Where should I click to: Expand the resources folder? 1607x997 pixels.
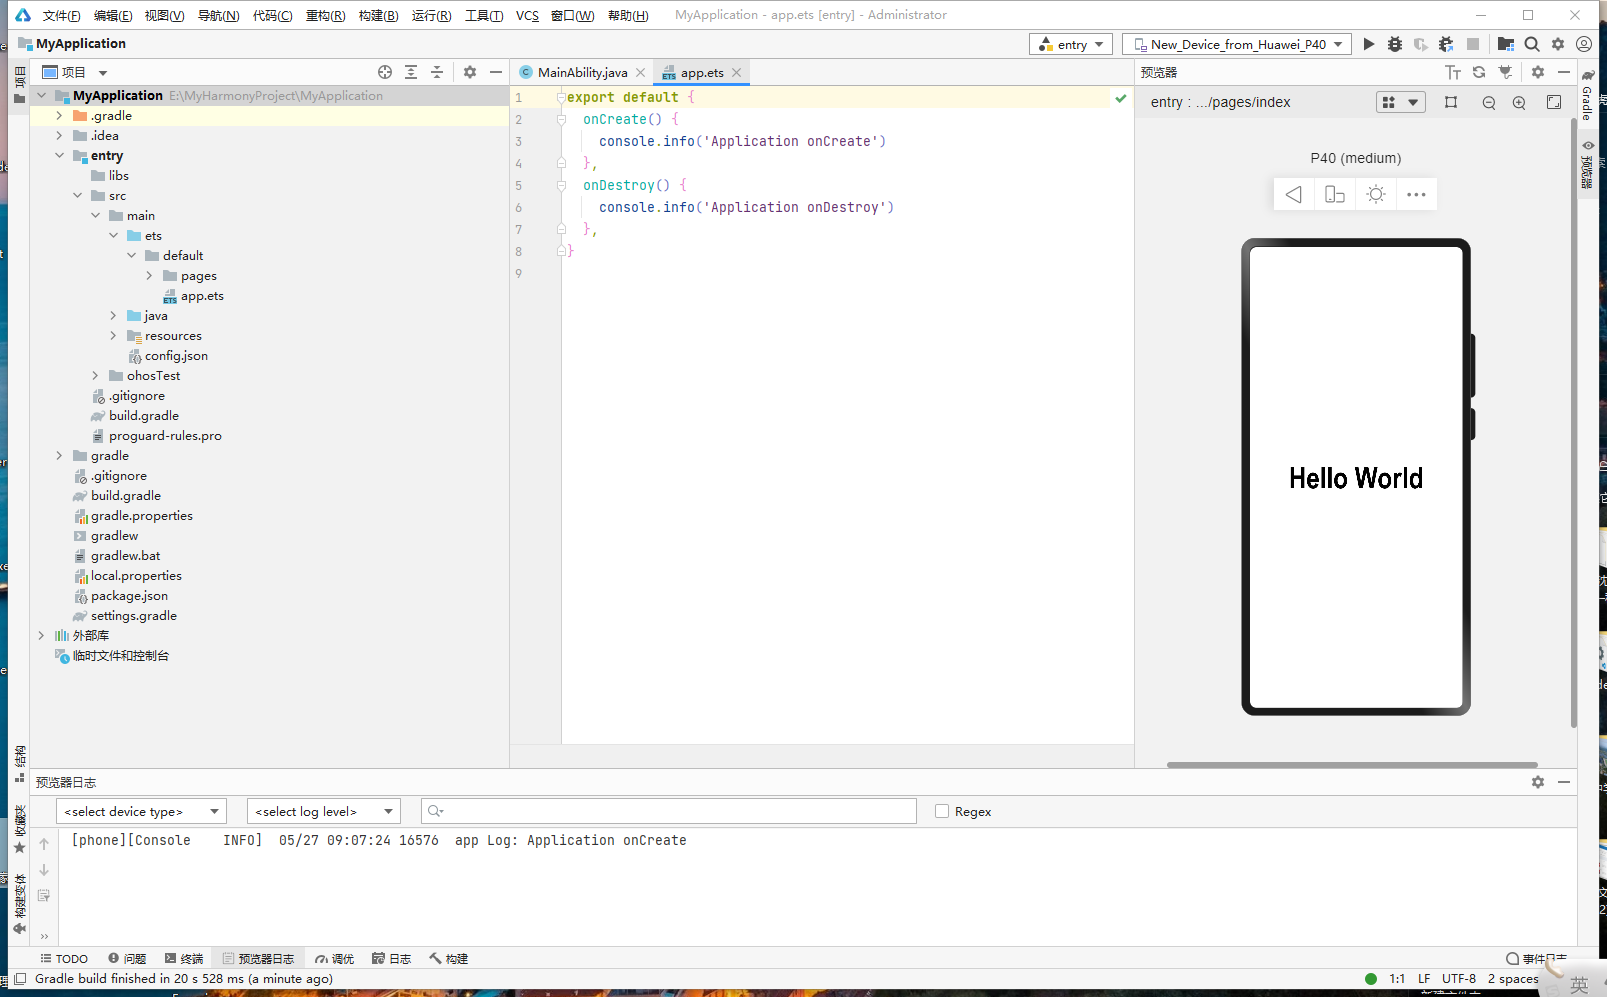click(x=113, y=336)
